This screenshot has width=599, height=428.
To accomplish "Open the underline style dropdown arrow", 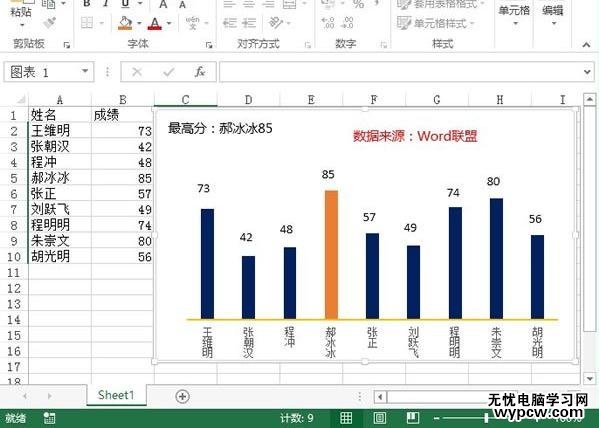I will (140, 3).
